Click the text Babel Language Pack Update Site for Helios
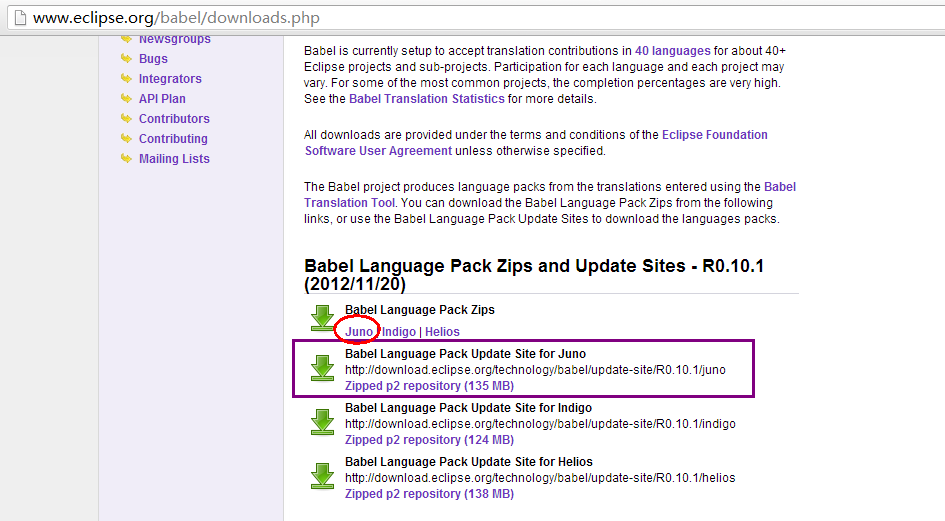Screen dimensions: 945x521 pyautogui.click(x=469, y=462)
